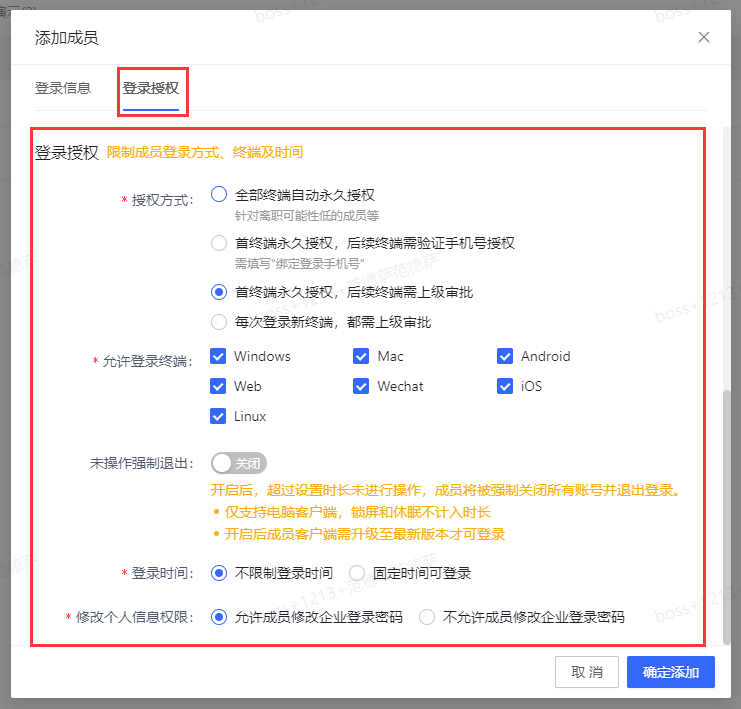Click the 未操作强制退出 field label
Screen dimensions: 741x709
142,463
